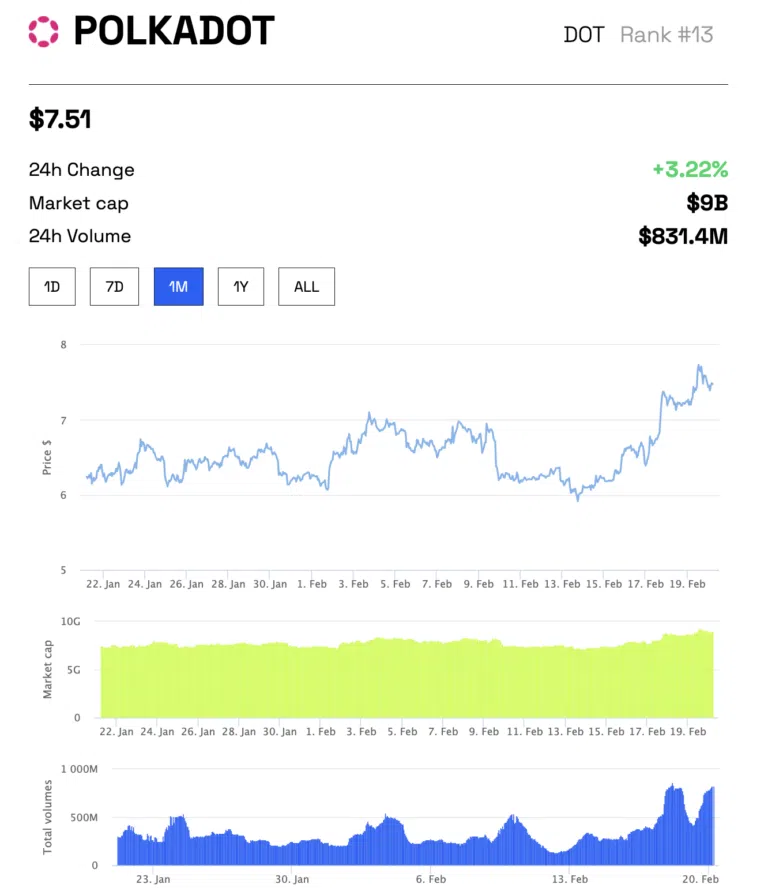Click the Polkadot logo icon
The height and width of the screenshot is (888, 768).
coord(44,32)
